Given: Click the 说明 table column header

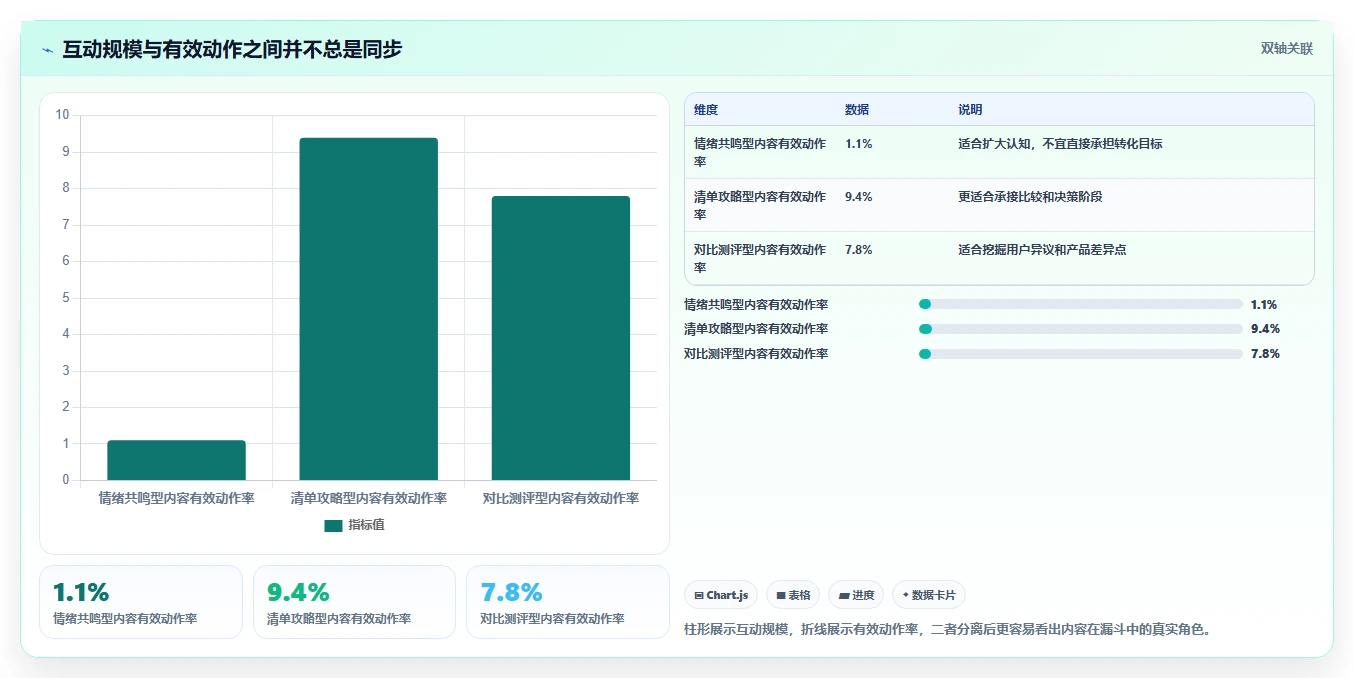Looking at the screenshot, I should (970, 110).
